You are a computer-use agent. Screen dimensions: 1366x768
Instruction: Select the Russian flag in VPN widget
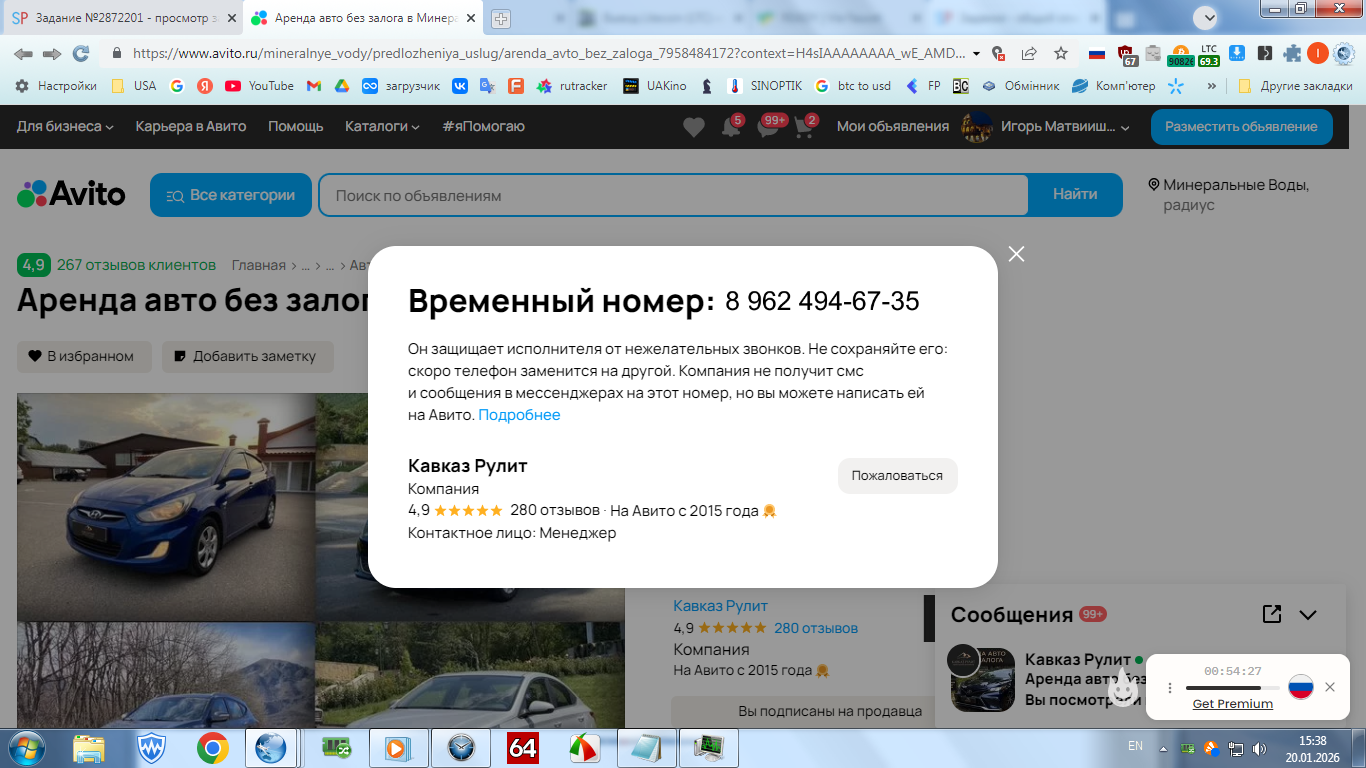tap(1300, 687)
